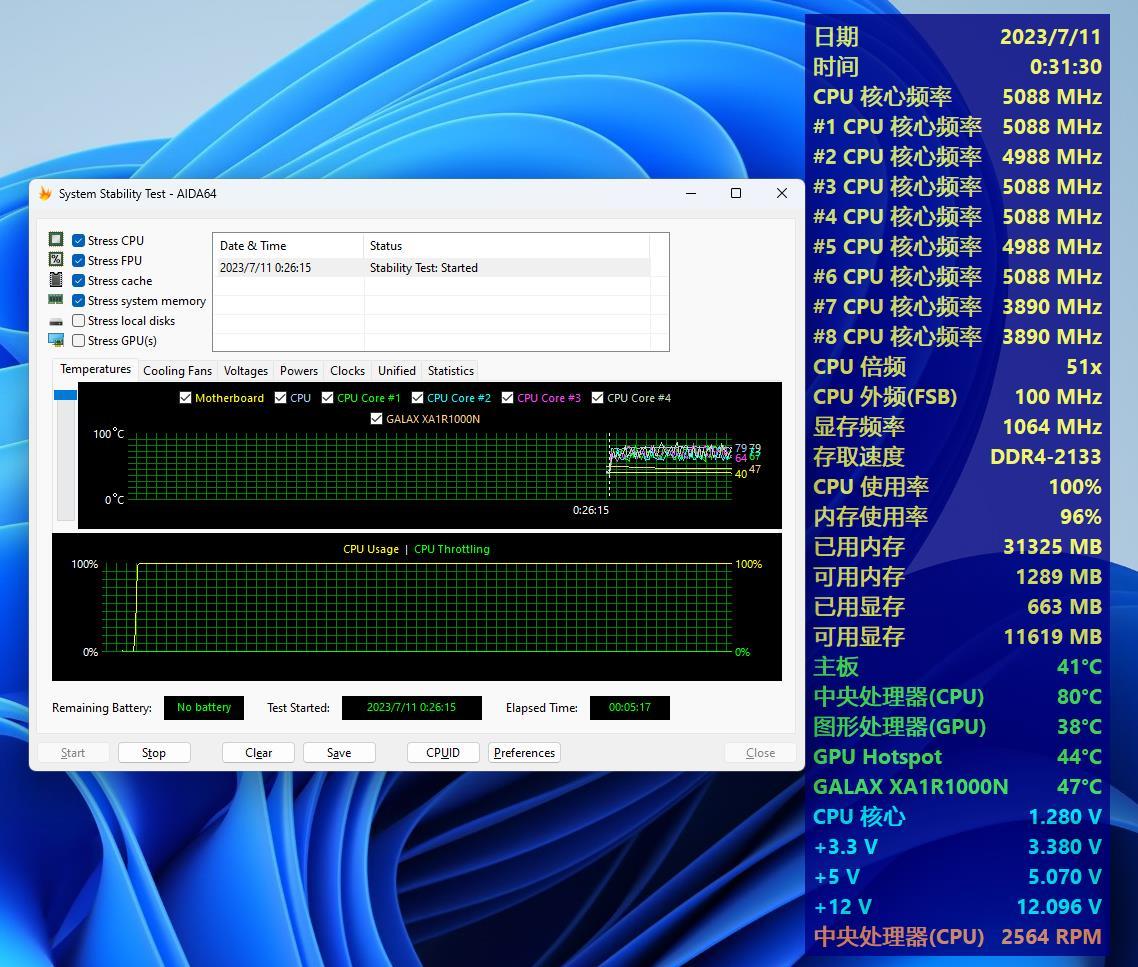This screenshot has height=967, width=1138.
Task: Click the RAM module icon beside Stress system memory
Action: coord(56,300)
